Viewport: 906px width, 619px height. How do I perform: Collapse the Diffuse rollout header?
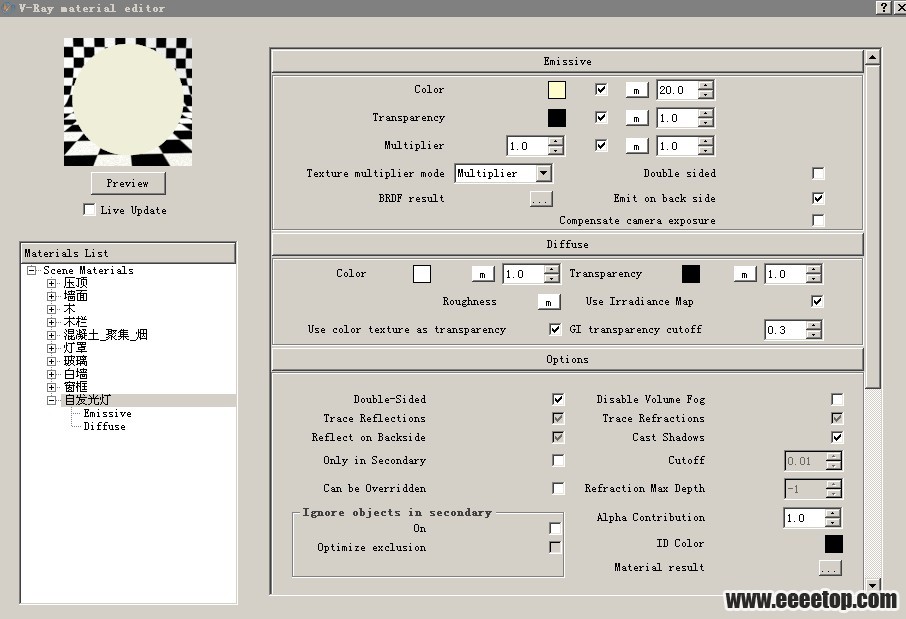point(567,244)
